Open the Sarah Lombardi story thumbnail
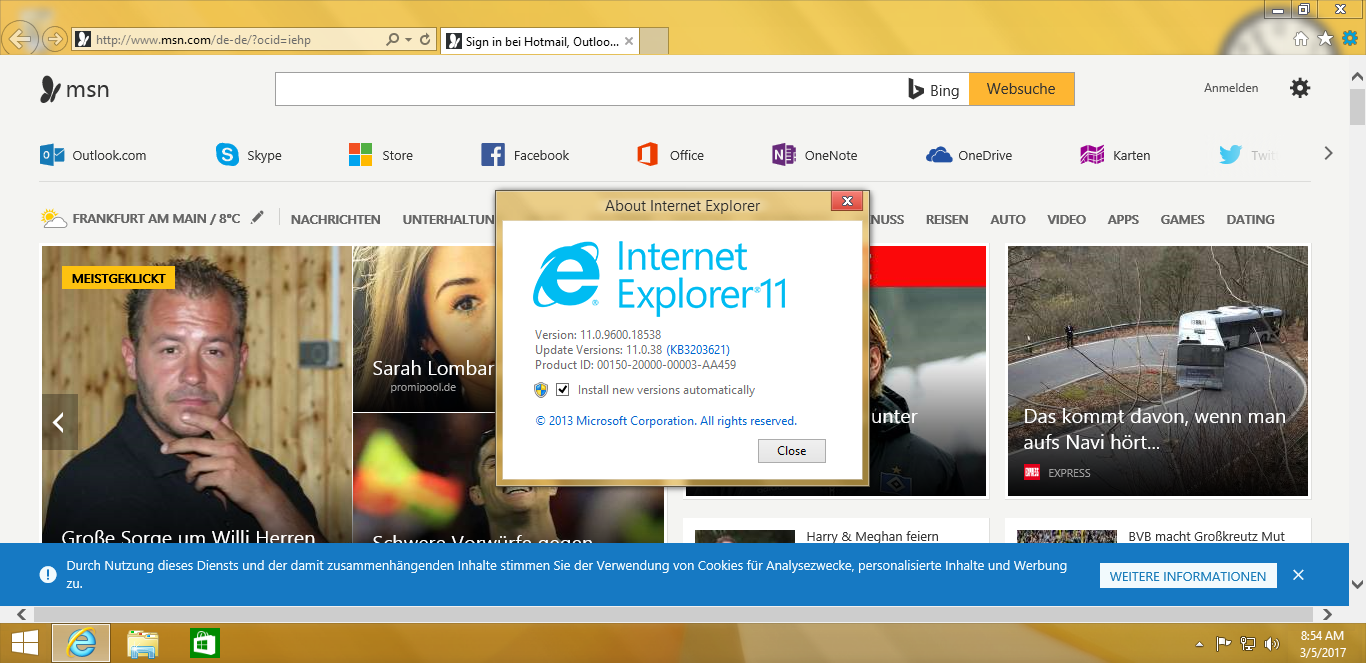Screen dimensions: 1366x663 click(x=424, y=329)
